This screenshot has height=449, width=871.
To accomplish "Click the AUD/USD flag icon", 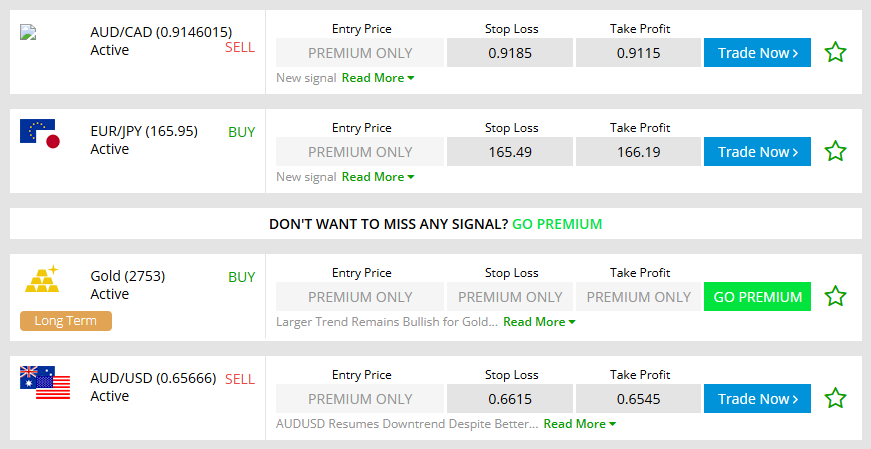I will tap(45, 383).
